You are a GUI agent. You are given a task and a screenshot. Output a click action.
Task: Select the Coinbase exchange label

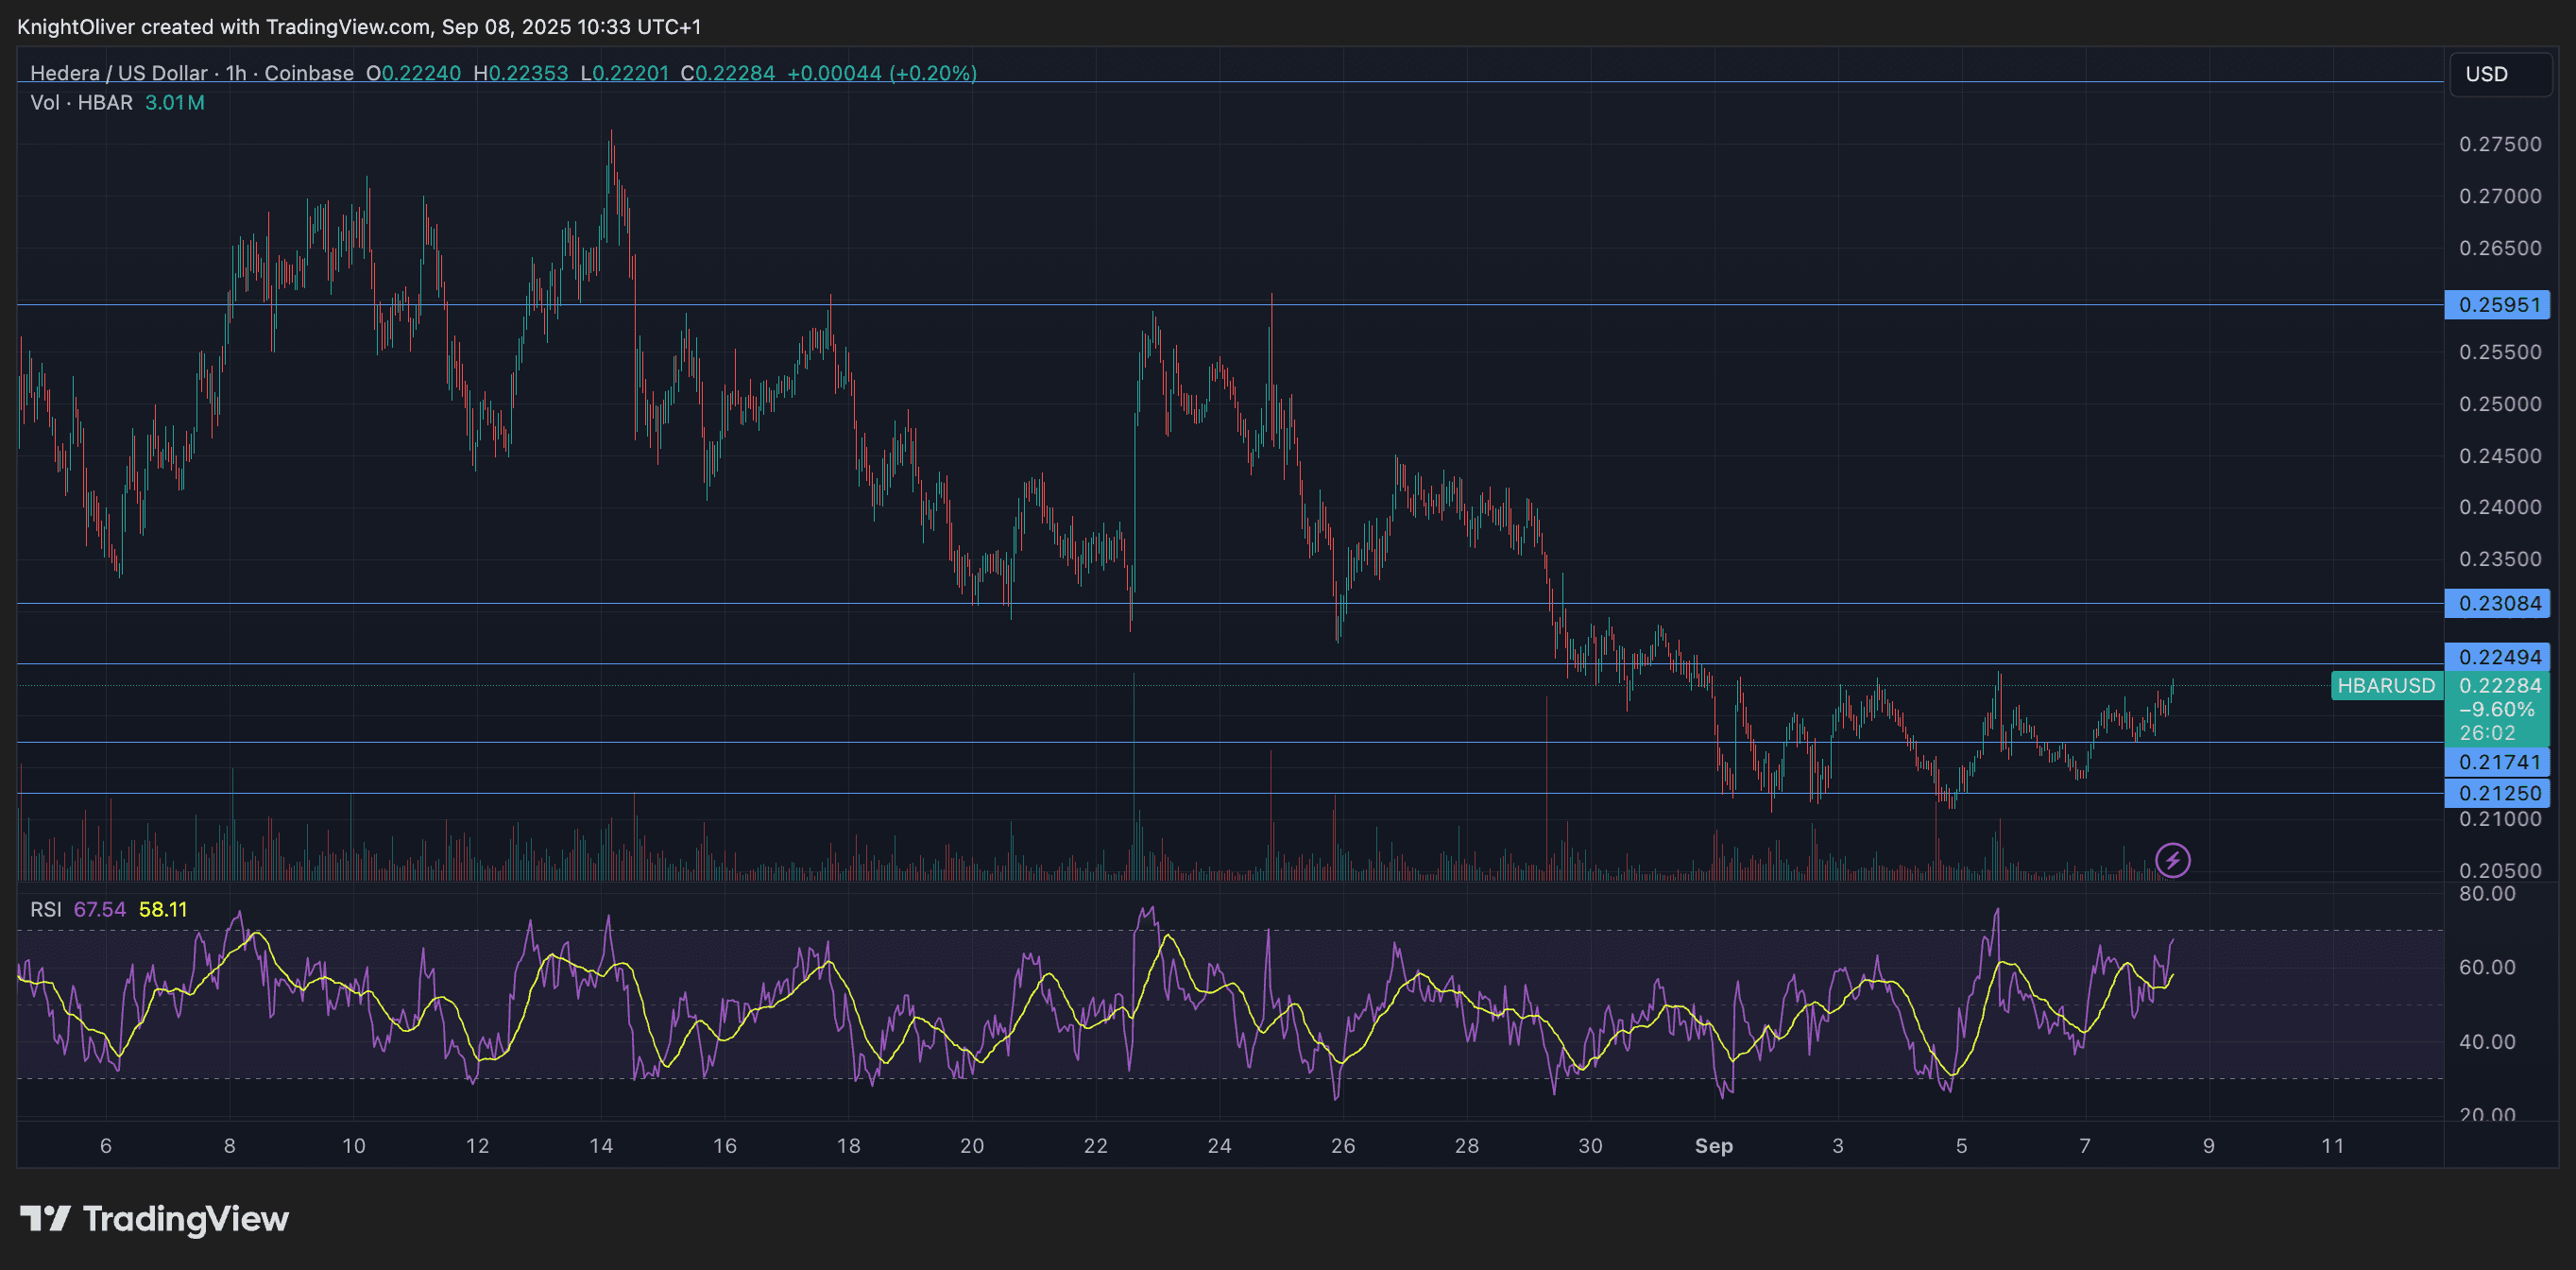pyautogui.click(x=311, y=73)
